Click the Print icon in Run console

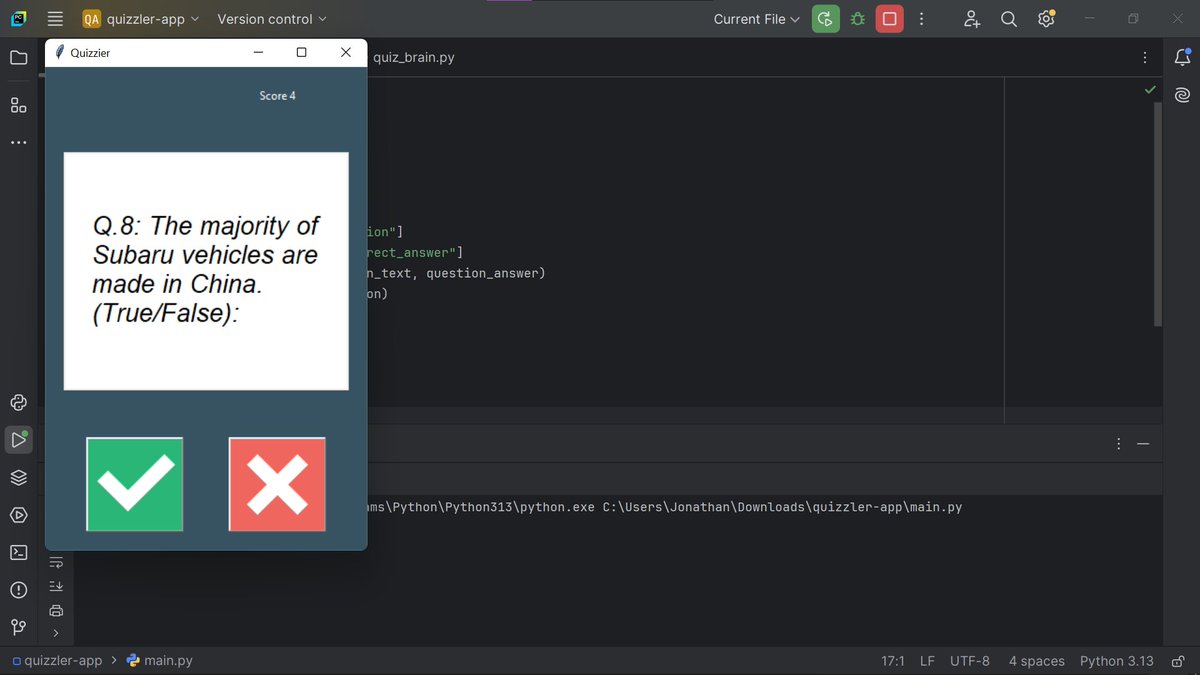pos(56,610)
